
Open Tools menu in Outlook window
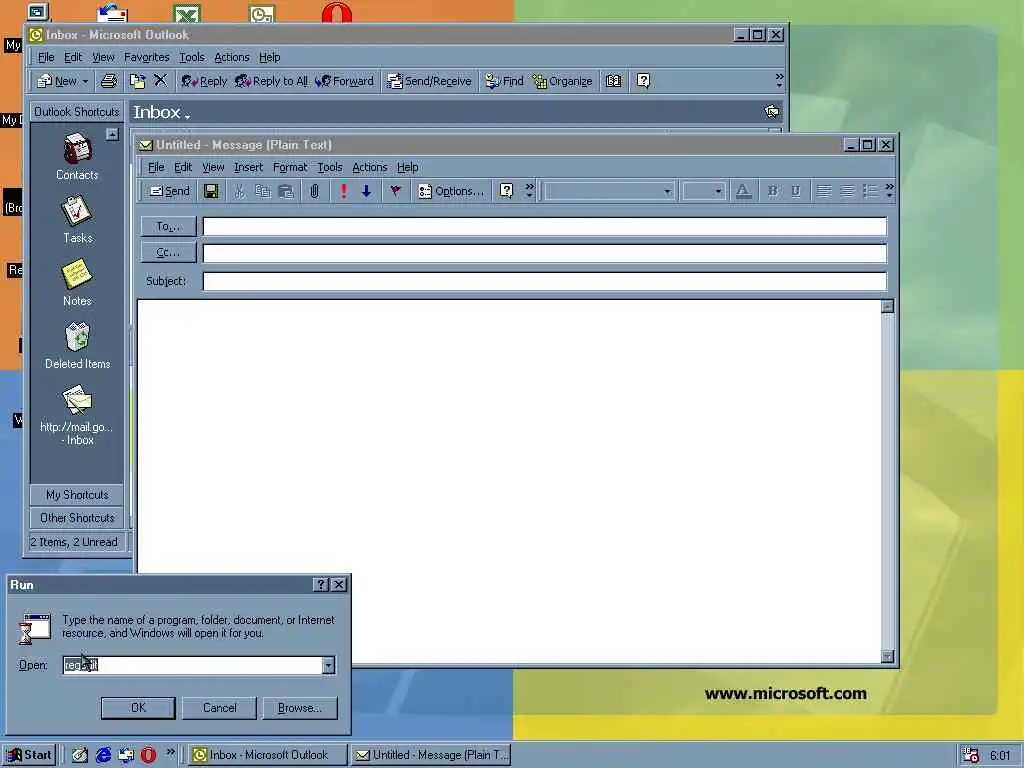(x=191, y=57)
